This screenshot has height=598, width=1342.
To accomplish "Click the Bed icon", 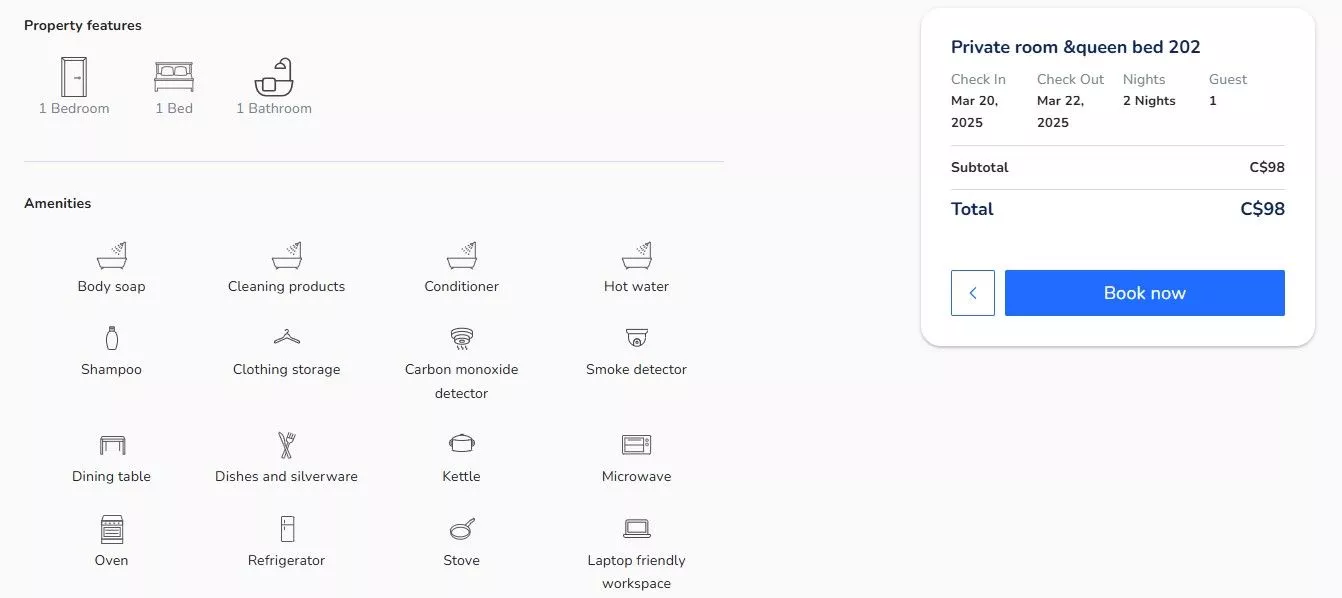I will coord(174,77).
